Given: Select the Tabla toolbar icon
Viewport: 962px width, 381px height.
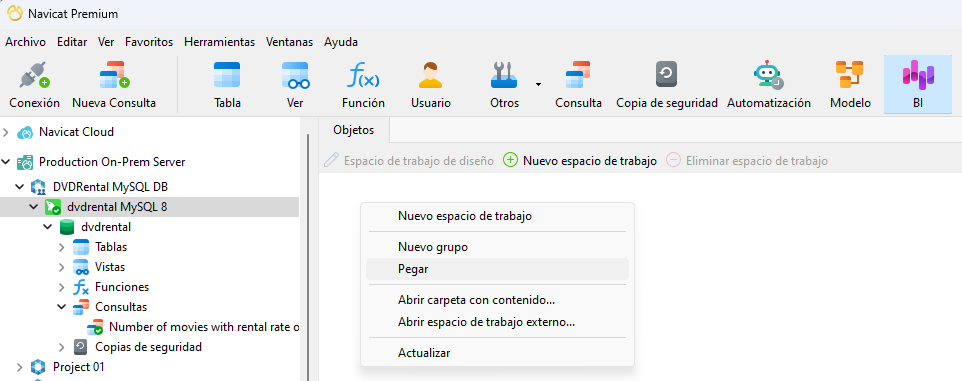Looking at the screenshot, I should pyautogui.click(x=227, y=75).
